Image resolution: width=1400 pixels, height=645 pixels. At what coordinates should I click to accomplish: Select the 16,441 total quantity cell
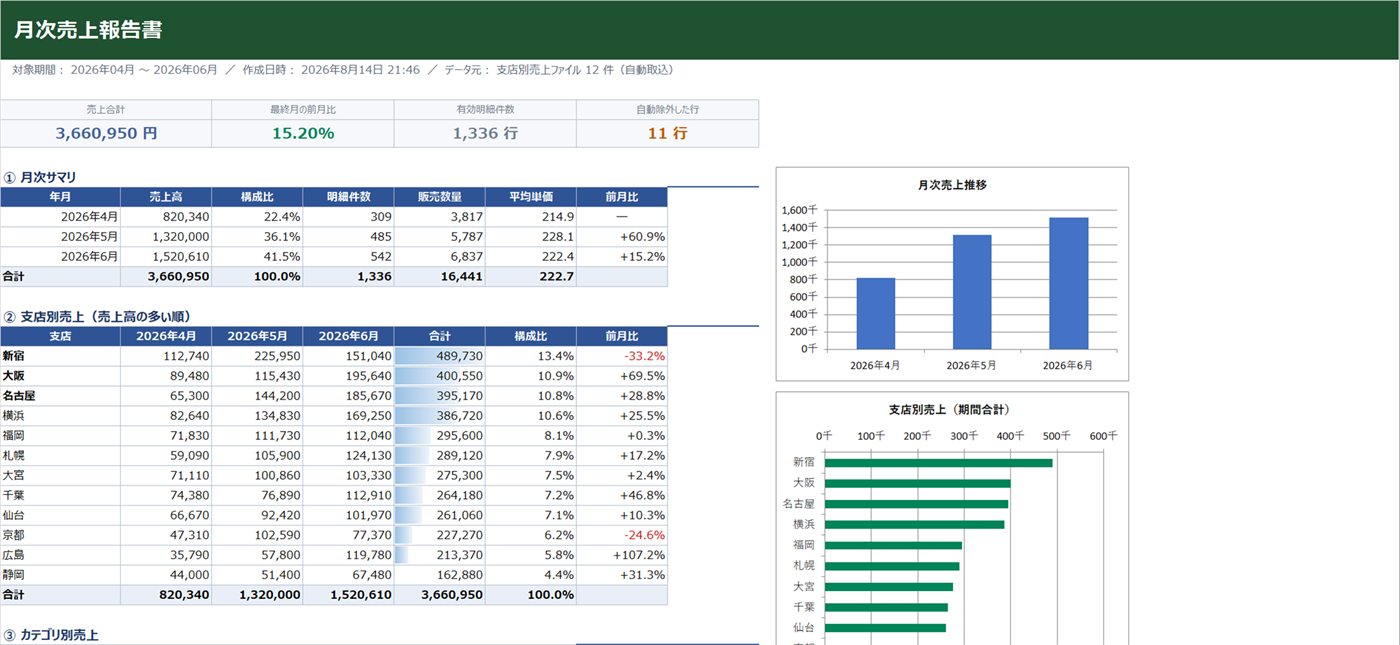pyautogui.click(x=439, y=277)
